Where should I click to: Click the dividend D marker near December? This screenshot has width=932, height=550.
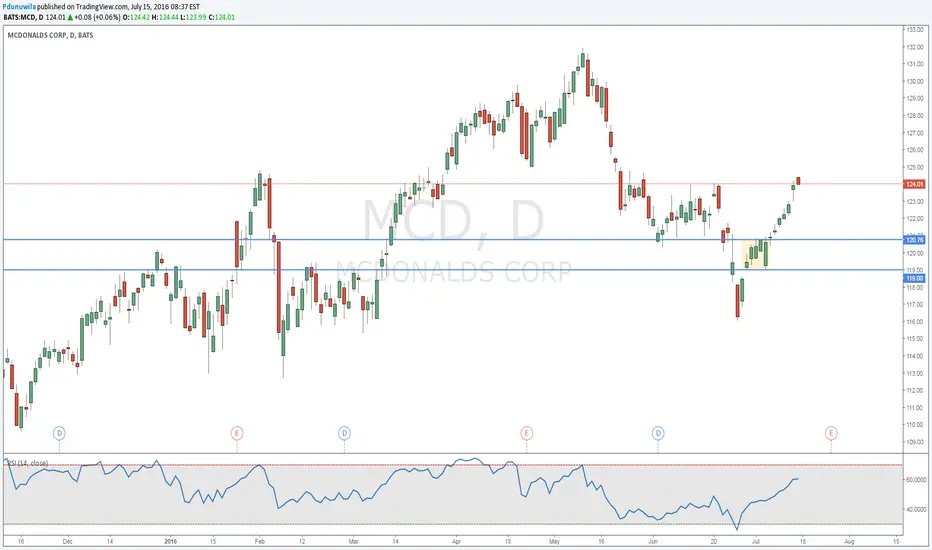pos(59,433)
